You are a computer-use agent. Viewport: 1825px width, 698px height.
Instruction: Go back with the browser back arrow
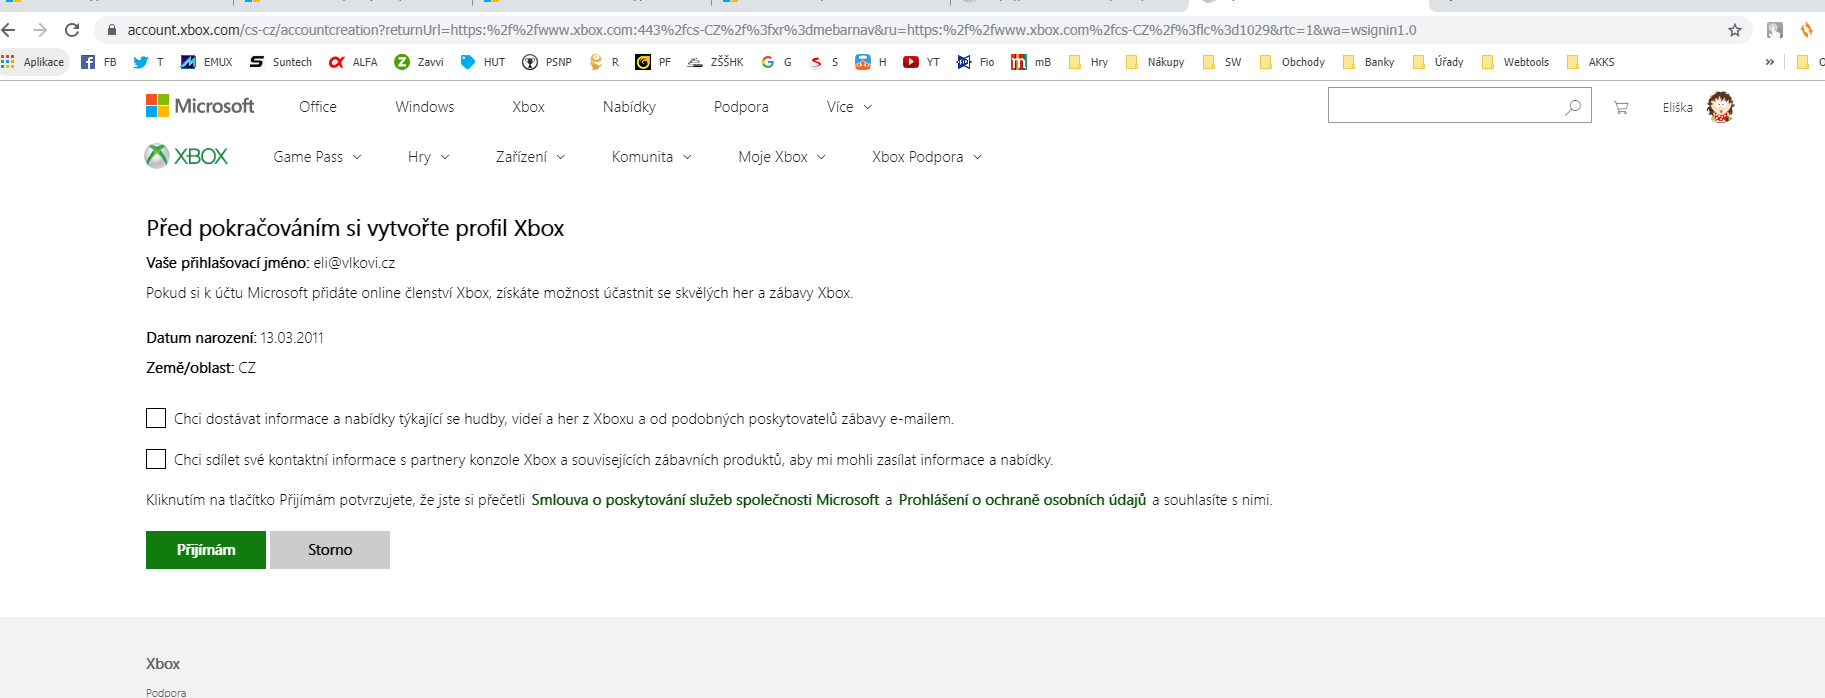pyautogui.click(x=9, y=30)
